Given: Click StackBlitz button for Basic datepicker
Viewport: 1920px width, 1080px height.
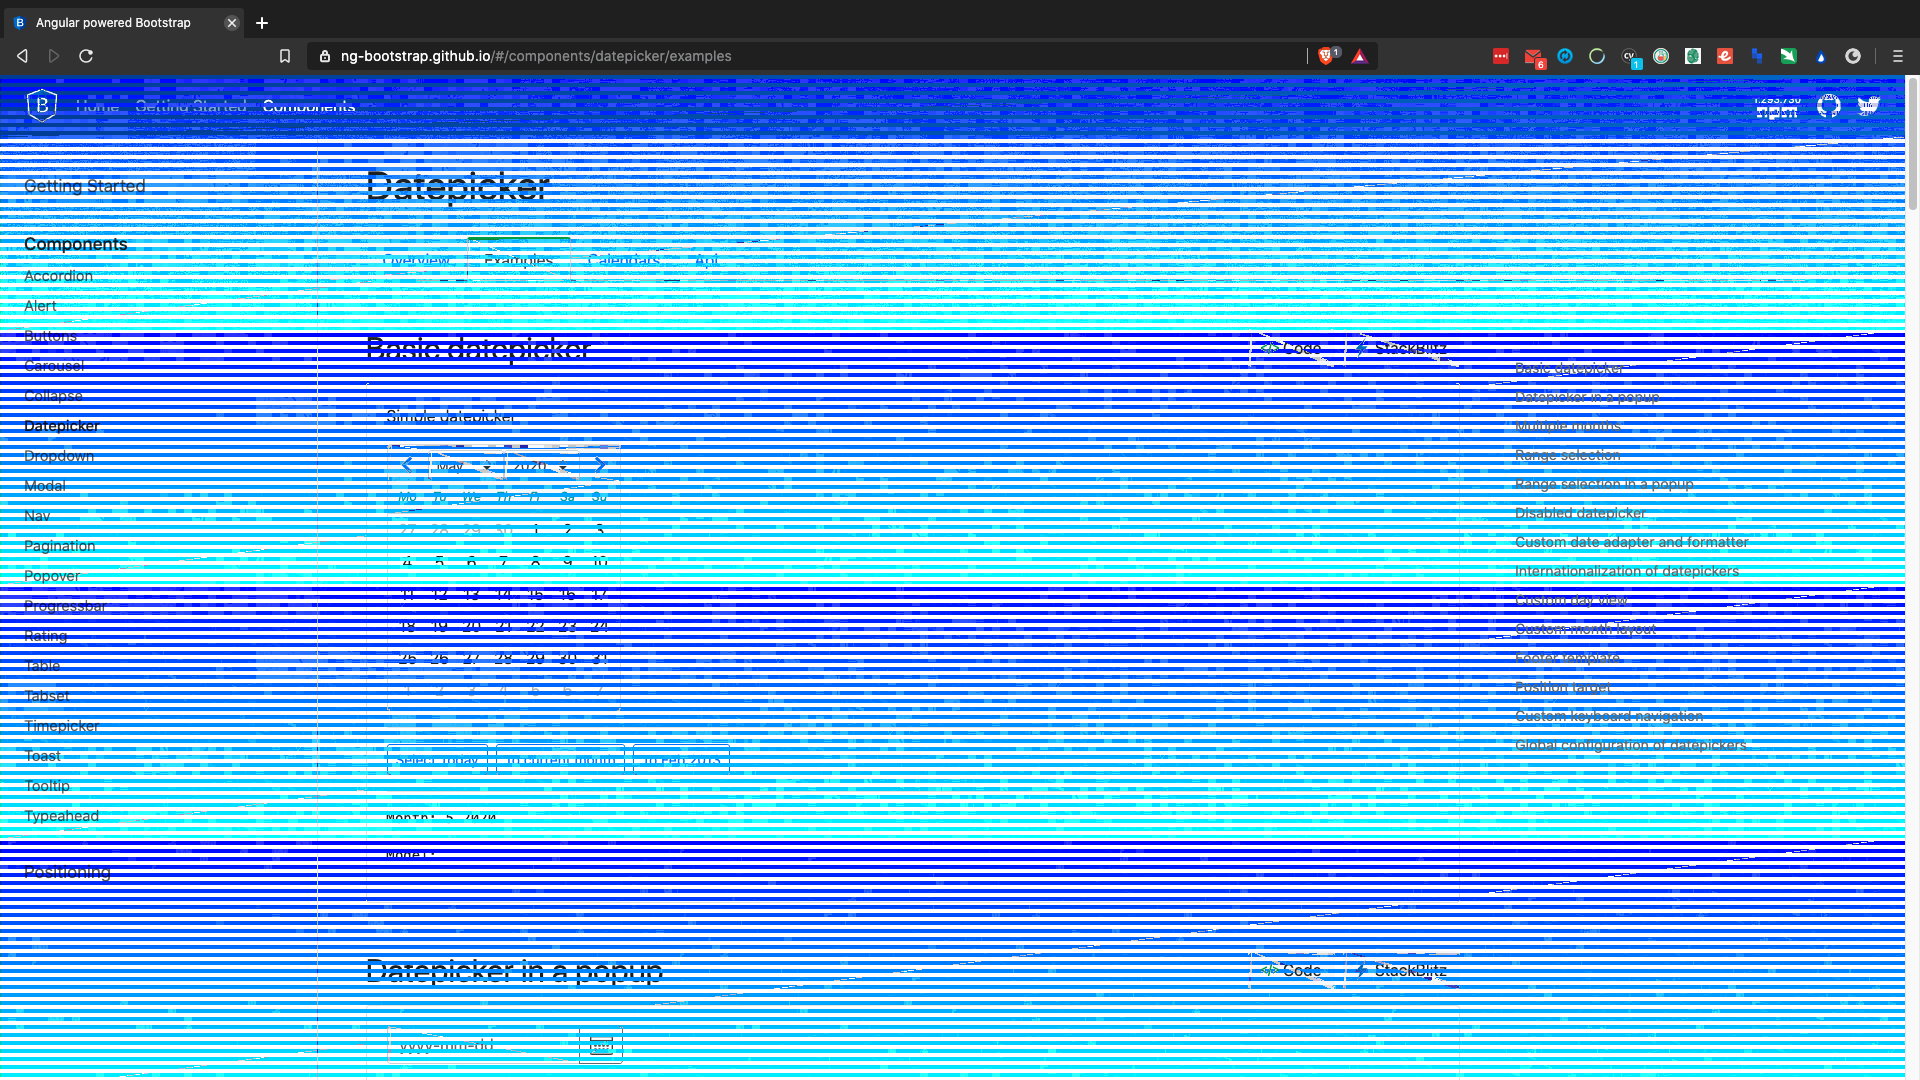Looking at the screenshot, I should [x=1400, y=349].
